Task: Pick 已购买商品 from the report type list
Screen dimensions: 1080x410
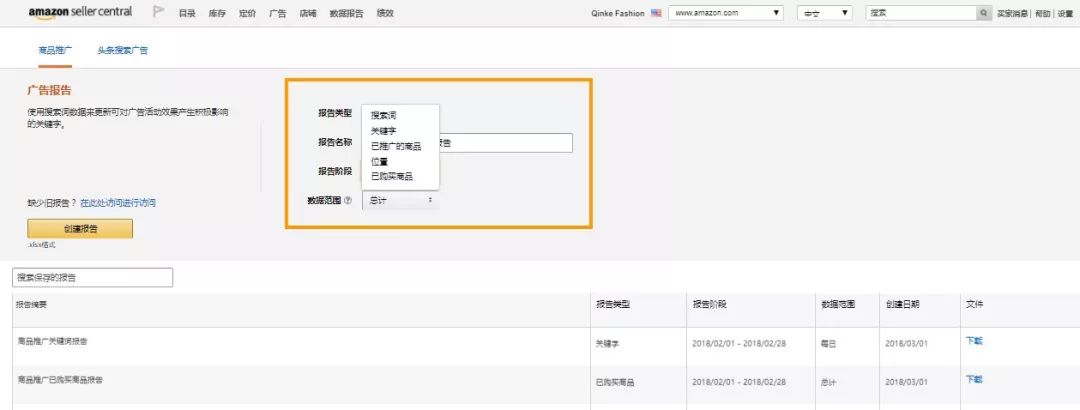Action: (x=391, y=176)
